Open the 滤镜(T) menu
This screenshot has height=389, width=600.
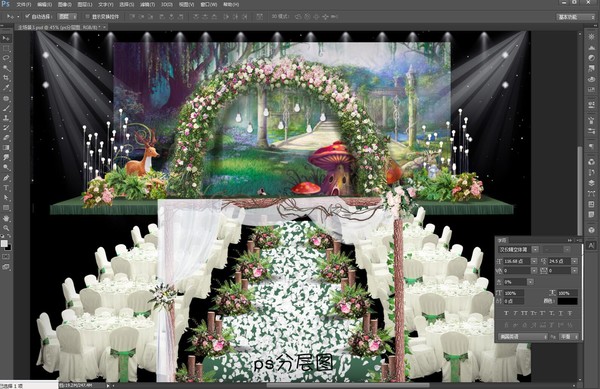[147, 5]
